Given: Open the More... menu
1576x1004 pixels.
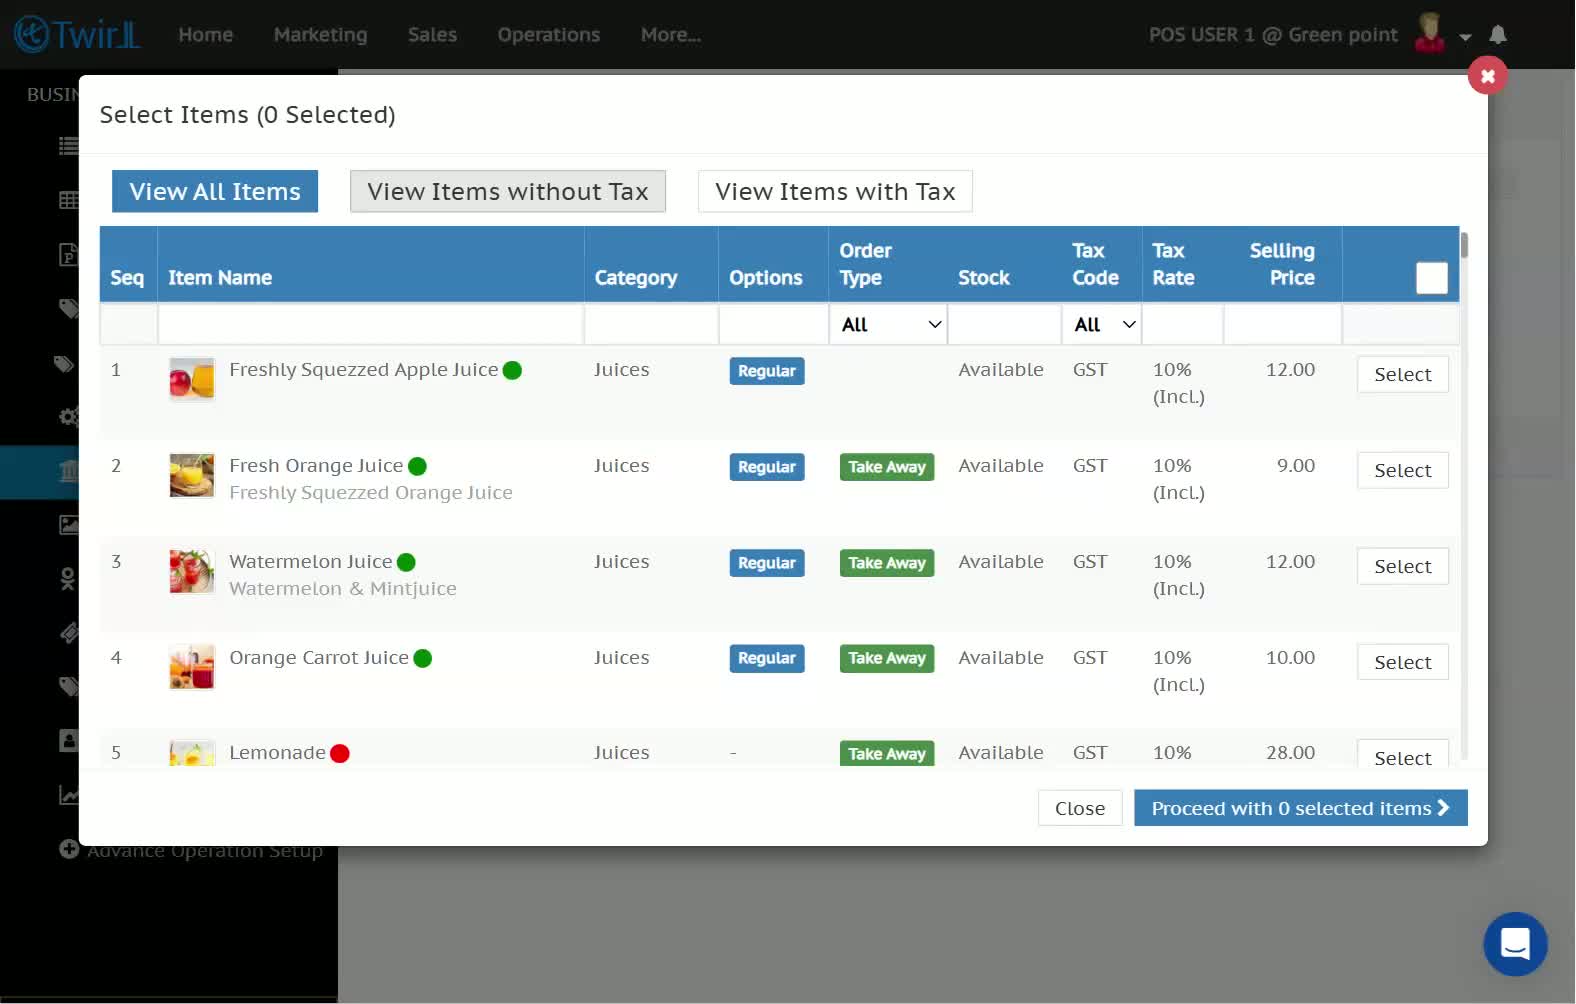Looking at the screenshot, I should pos(670,34).
